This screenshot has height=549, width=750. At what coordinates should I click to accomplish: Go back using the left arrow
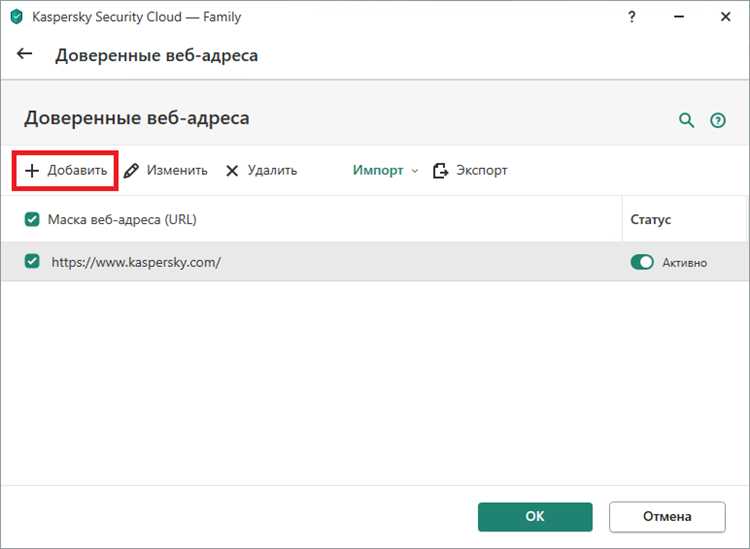pos(25,55)
